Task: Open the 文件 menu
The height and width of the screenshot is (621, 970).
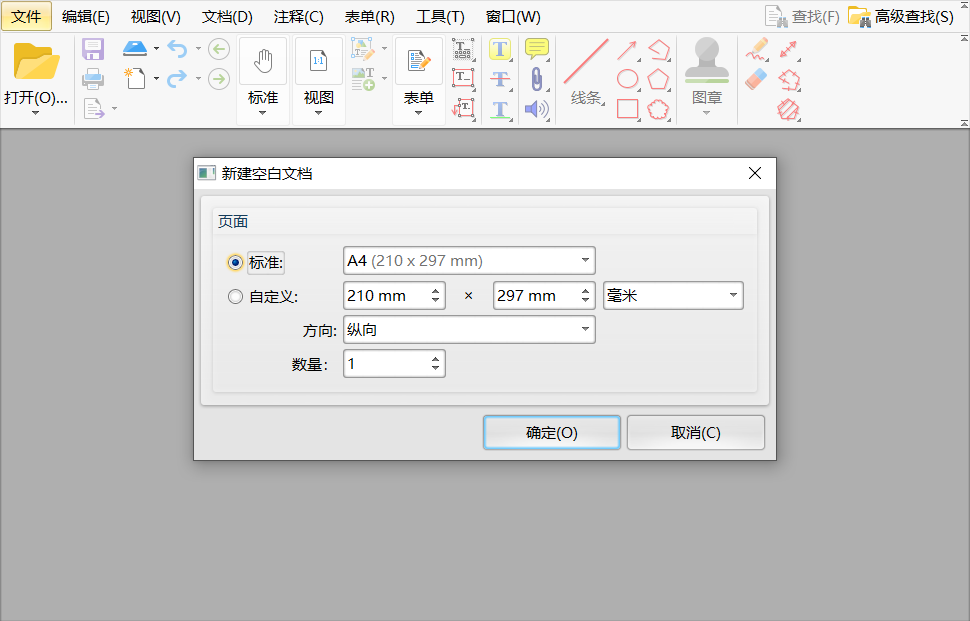Action: click(x=27, y=17)
